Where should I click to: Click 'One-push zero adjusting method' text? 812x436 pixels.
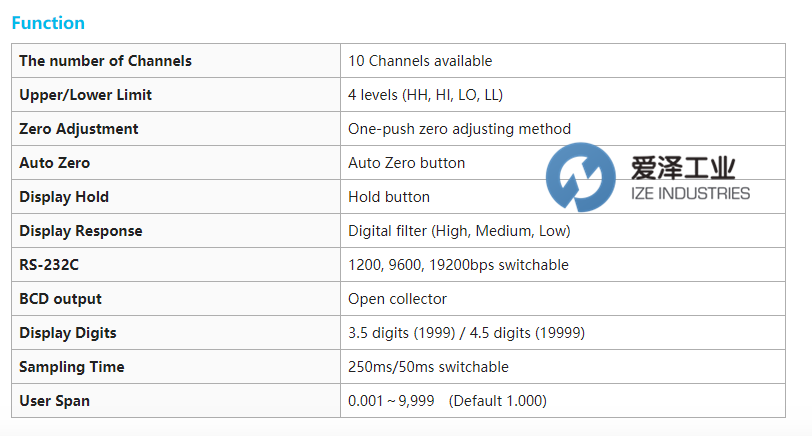(459, 129)
